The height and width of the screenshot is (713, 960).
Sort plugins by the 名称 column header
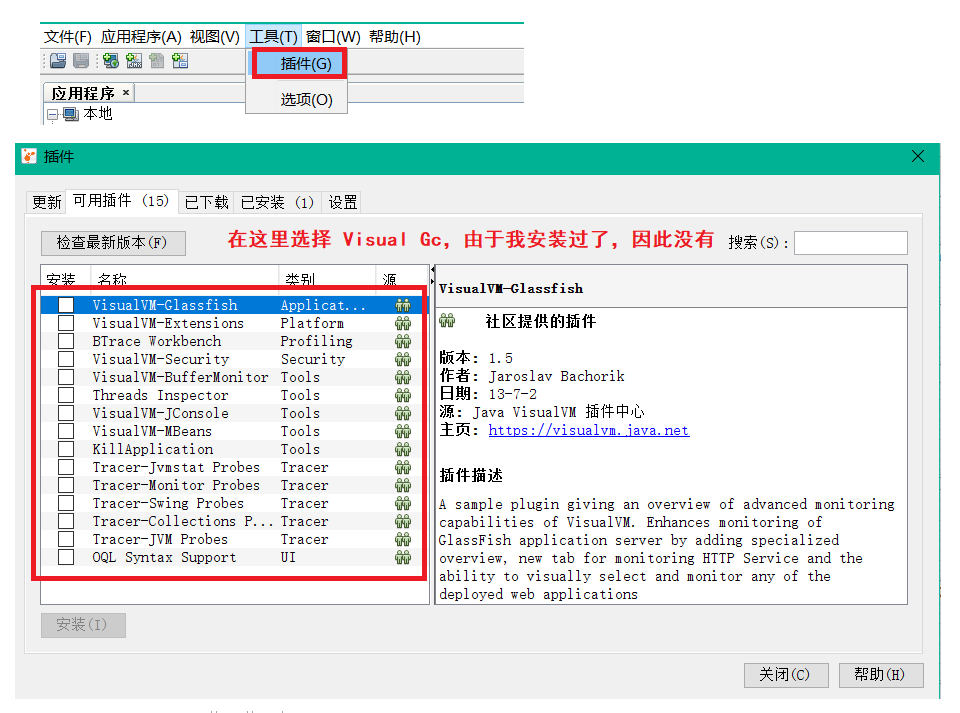[184, 279]
